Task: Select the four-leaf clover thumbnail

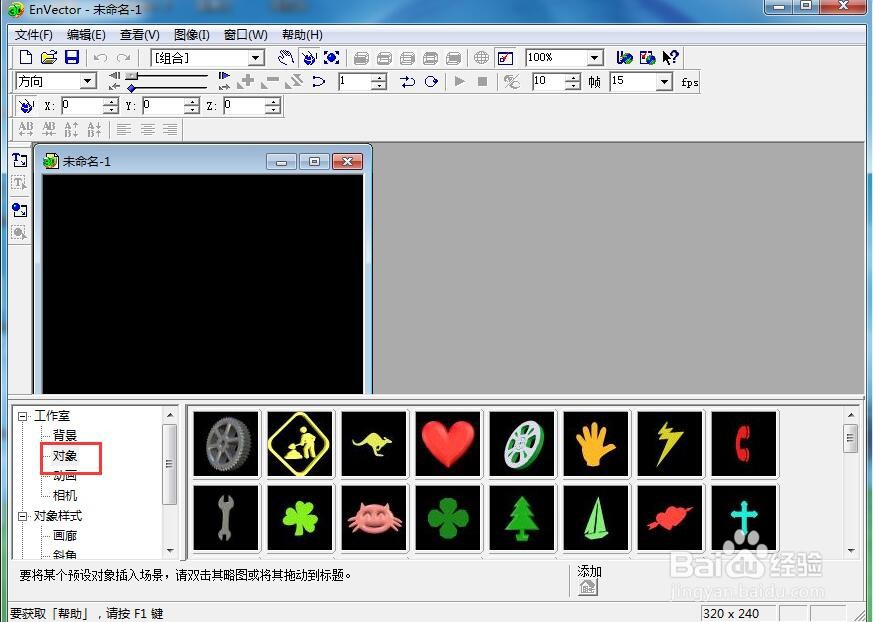Action: click(448, 518)
